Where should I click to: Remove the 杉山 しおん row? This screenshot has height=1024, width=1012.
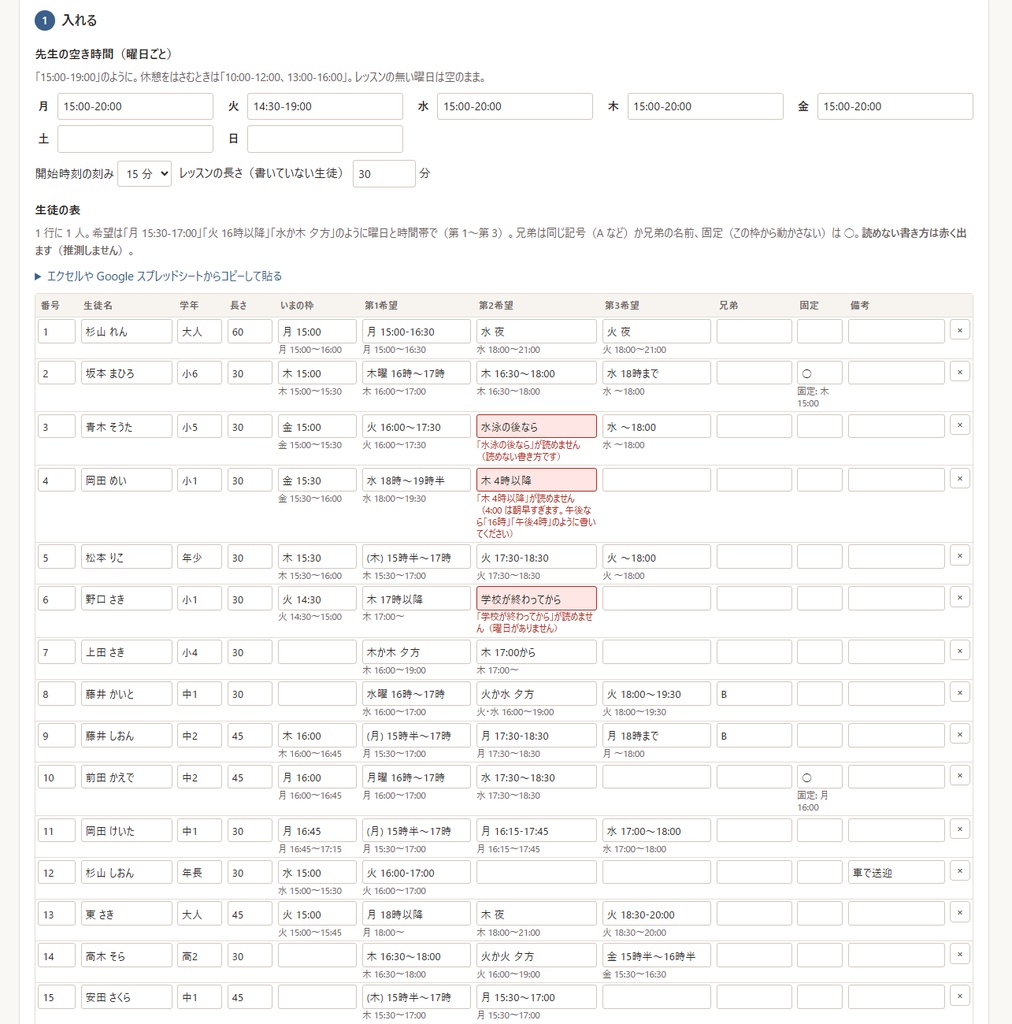[959, 872]
